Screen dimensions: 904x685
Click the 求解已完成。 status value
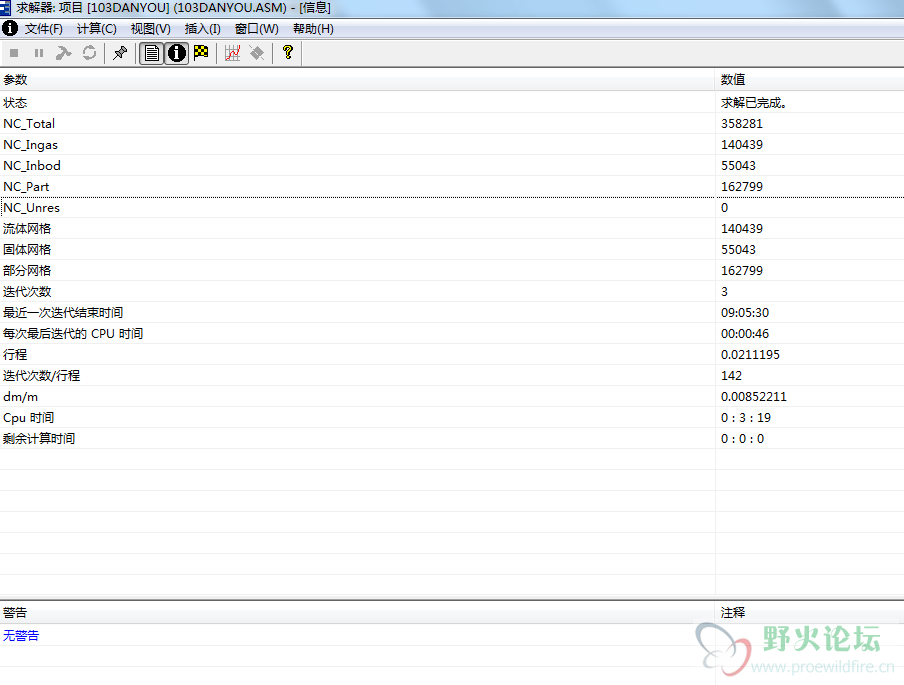(754, 103)
